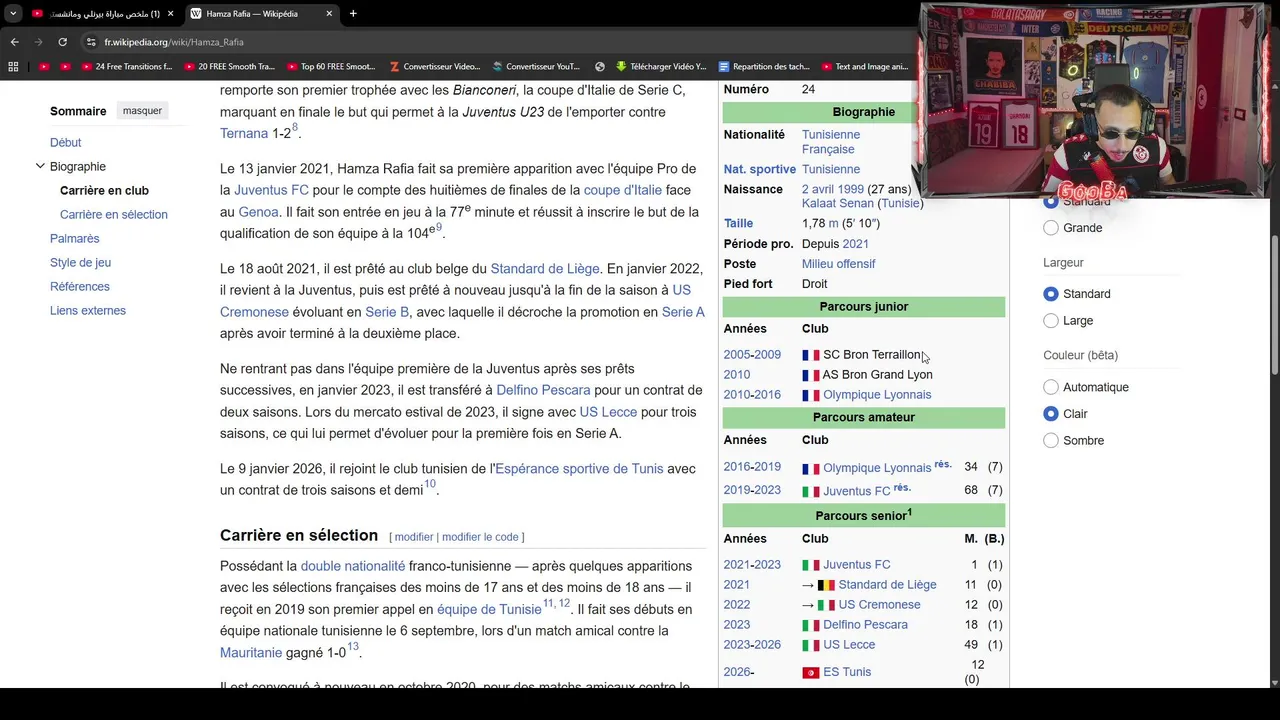The height and width of the screenshot is (720, 1280).
Task: Click the site information icon in address bar
Action: pos(91,42)
